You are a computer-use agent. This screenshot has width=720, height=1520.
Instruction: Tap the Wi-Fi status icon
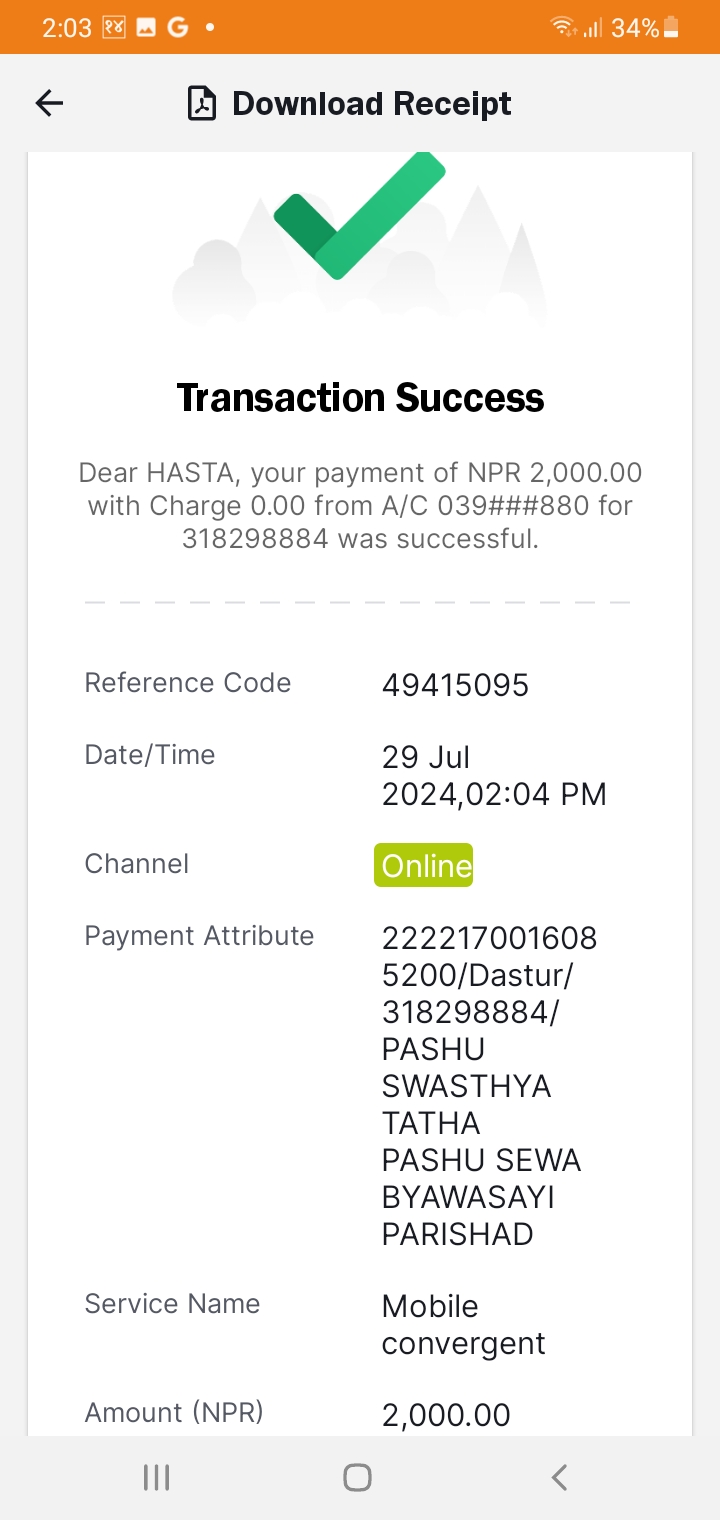pyautogui.click(x=563, y=28)
